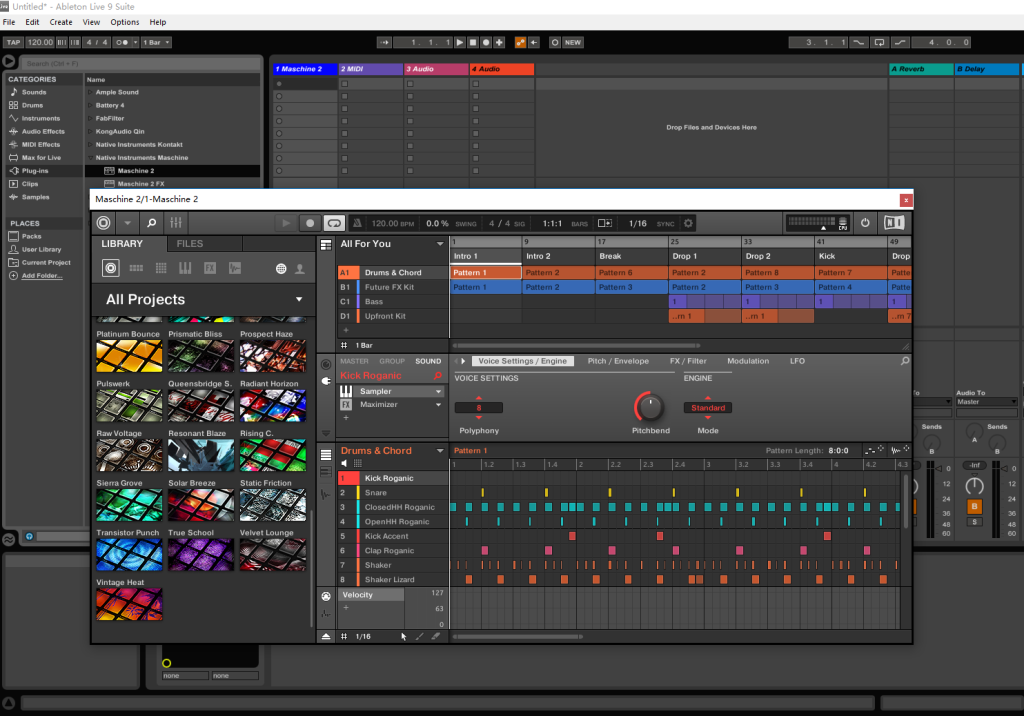Select the pointer edit tool below the velocity lane
The image size is (1024, 716).
click(404, 636)
